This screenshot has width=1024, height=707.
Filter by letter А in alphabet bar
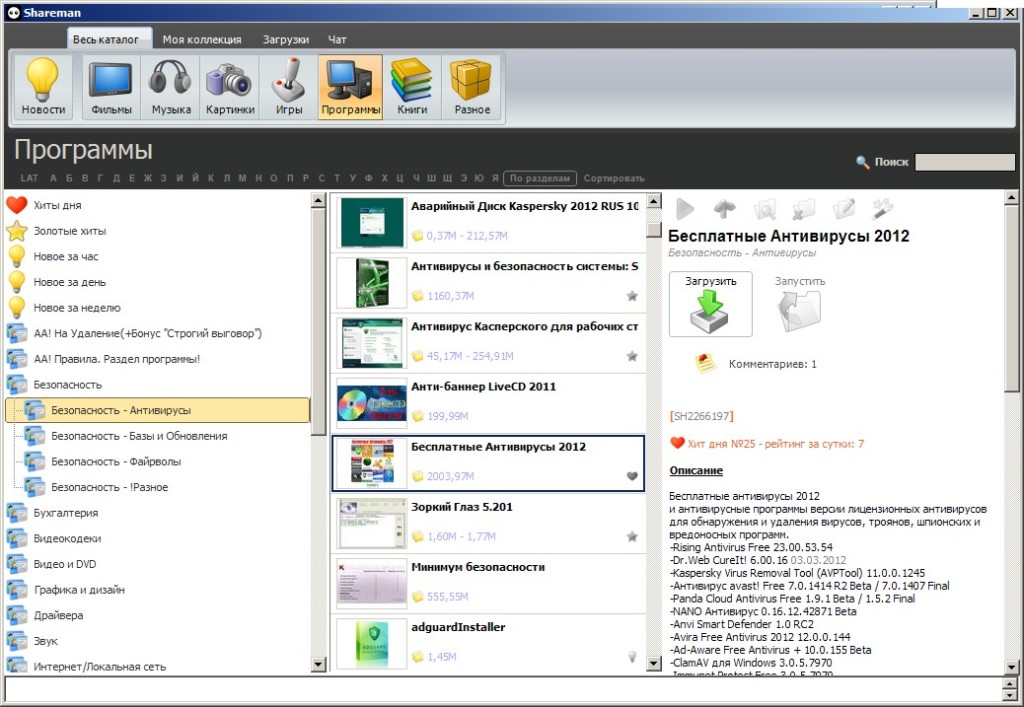point(53,178)
